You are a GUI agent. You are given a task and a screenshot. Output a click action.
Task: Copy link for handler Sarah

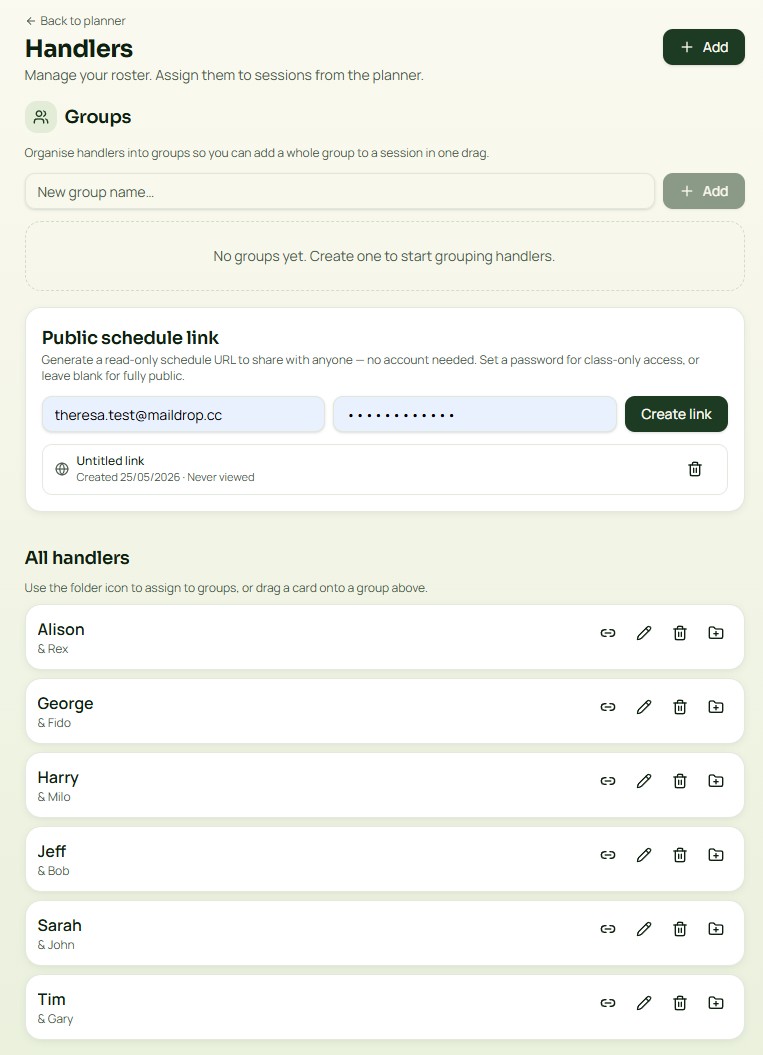coord(608,929)
